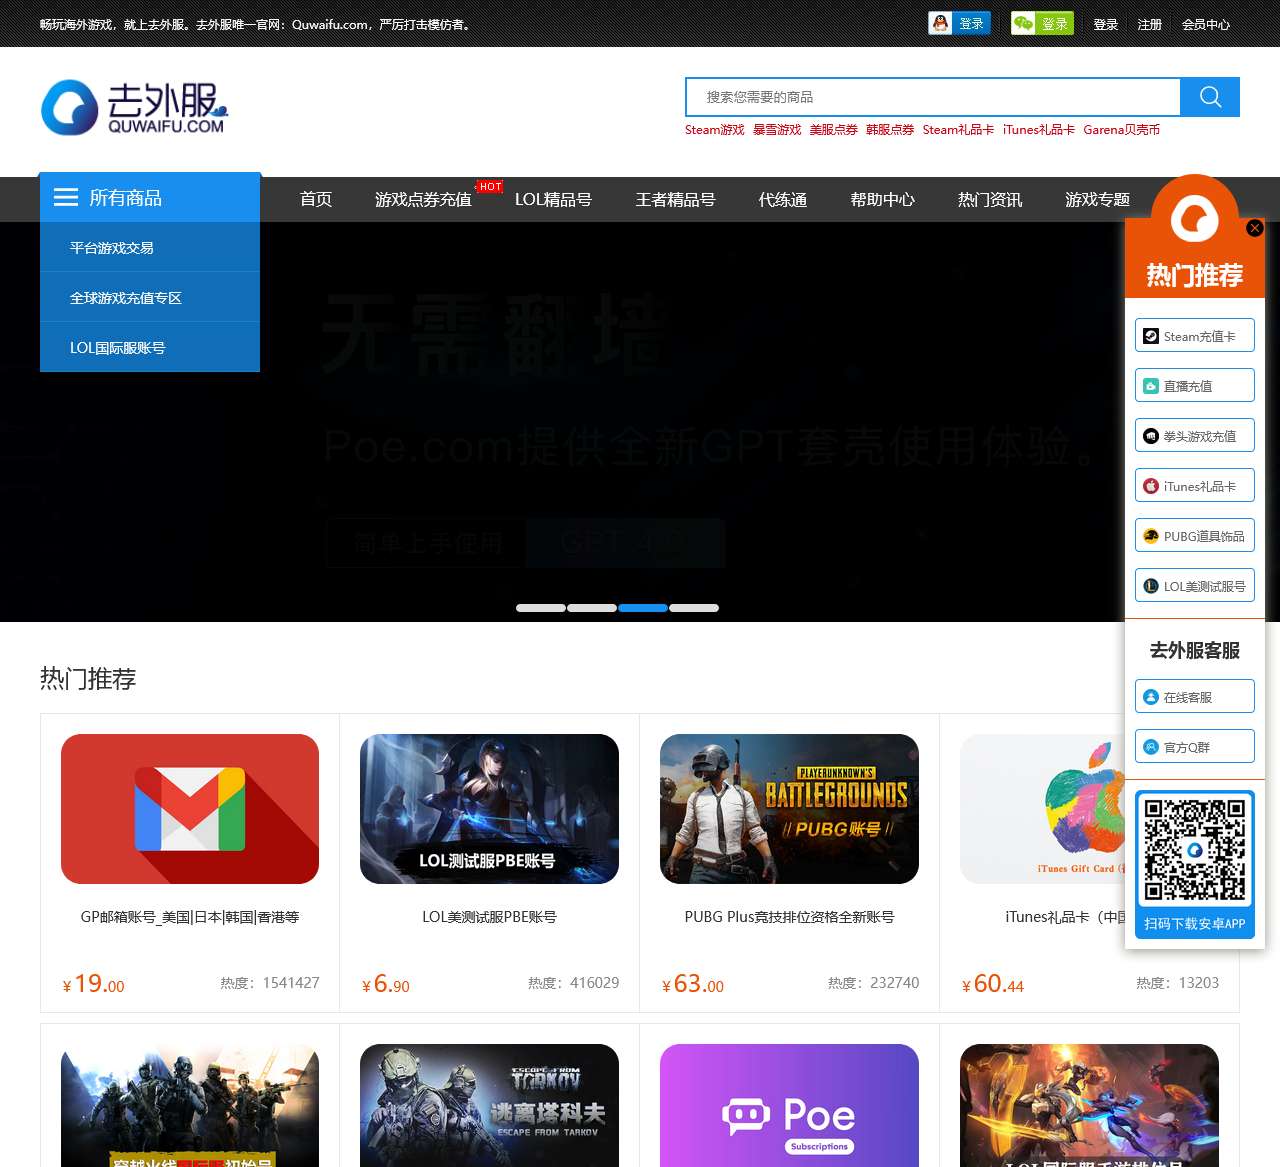Image resolution: width=1280 pixels, height=1167 pixels.
Task: Open the Gmail GP邮箱账号 product image
Action: click(x=190, y=809)
